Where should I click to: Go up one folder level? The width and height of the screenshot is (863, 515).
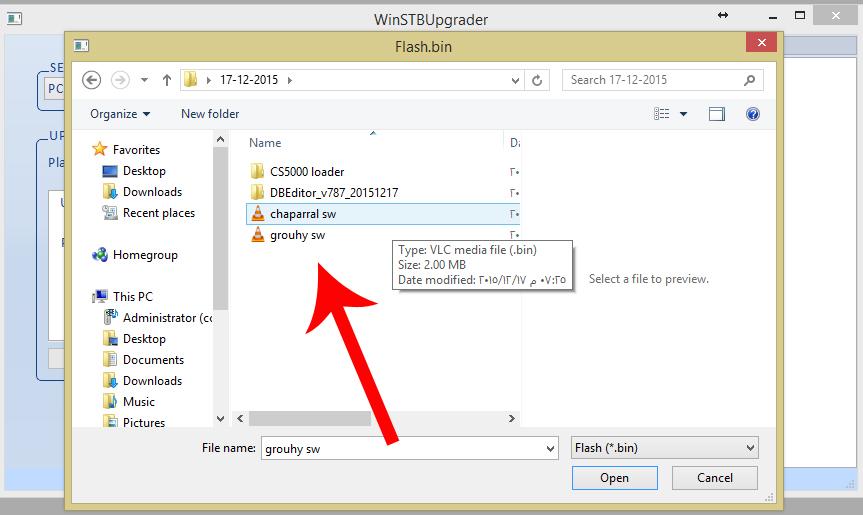(167, 80)
